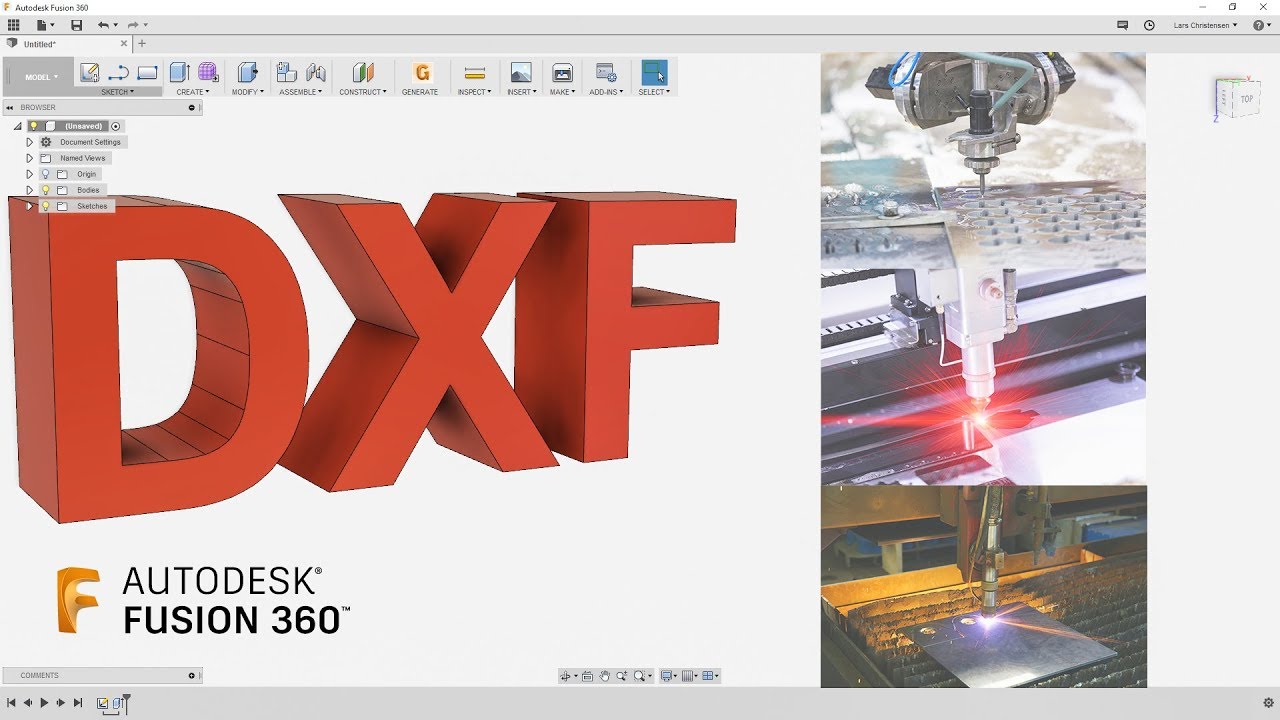Close the Untitled* tab

[124, 44]
